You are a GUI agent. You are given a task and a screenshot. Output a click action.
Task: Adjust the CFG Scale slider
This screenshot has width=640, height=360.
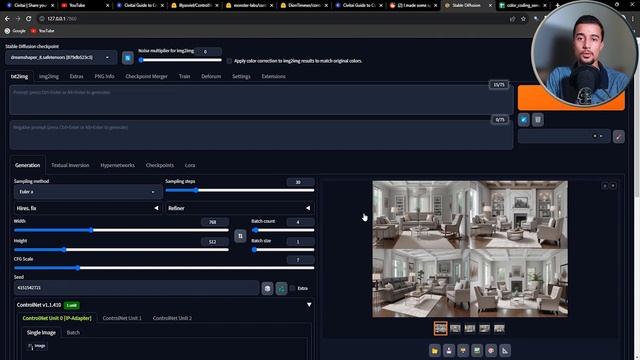click(x=164, y=268)
